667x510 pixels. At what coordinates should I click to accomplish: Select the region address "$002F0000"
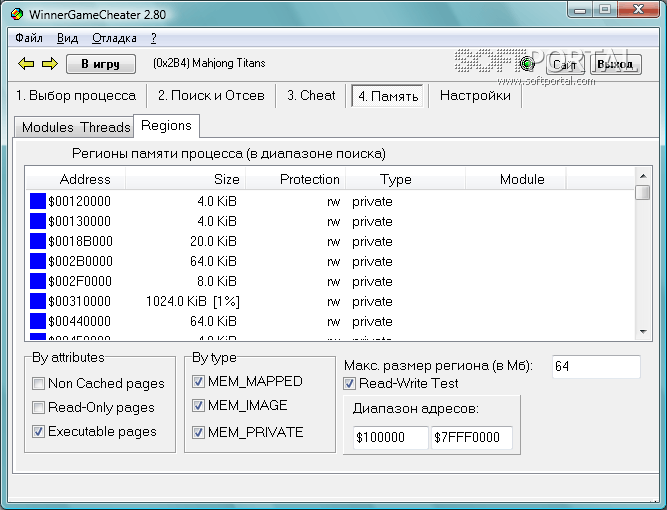point(80,281)
